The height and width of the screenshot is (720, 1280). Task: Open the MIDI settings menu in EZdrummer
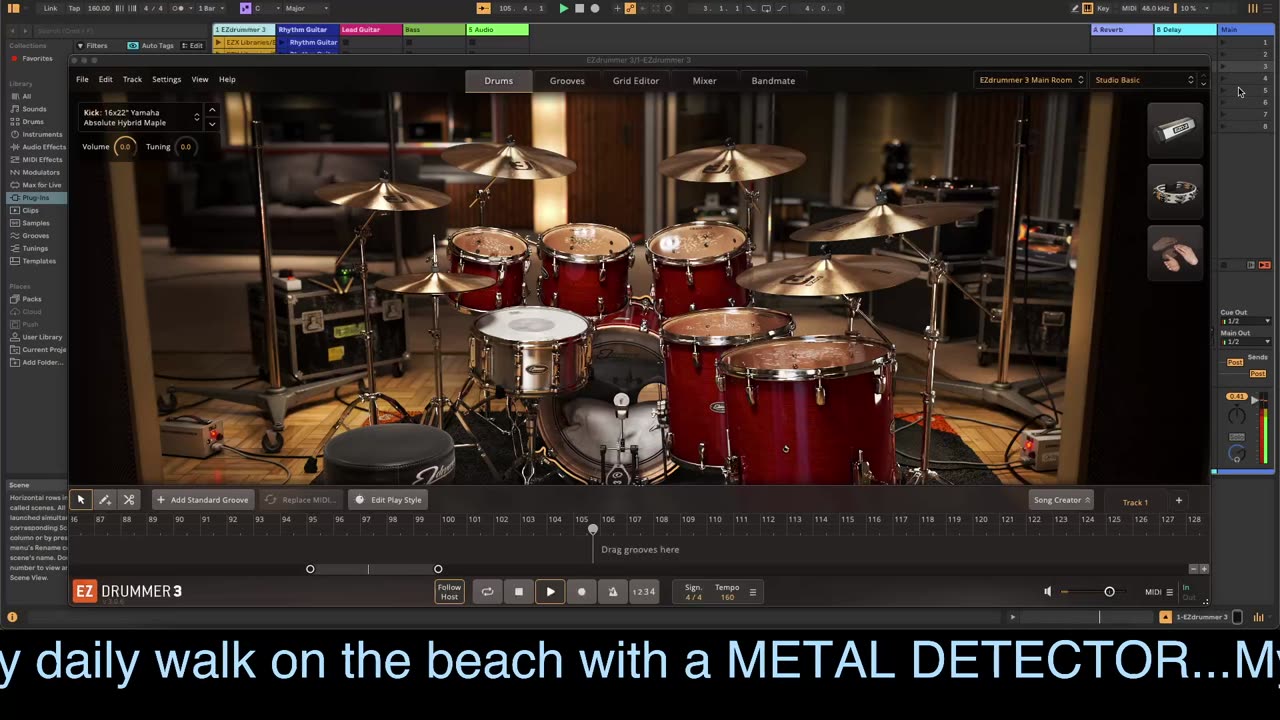click(x=1159, y=591)
